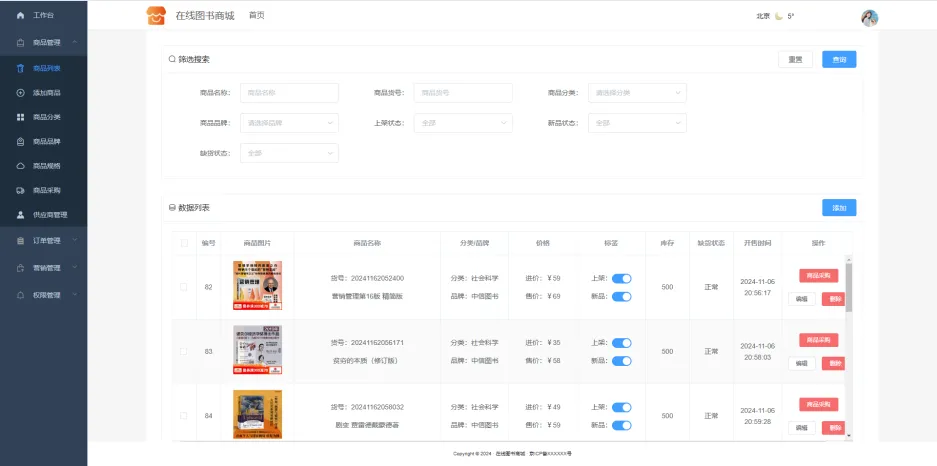Toggle 上架 switch for product 82

(621, 278)
